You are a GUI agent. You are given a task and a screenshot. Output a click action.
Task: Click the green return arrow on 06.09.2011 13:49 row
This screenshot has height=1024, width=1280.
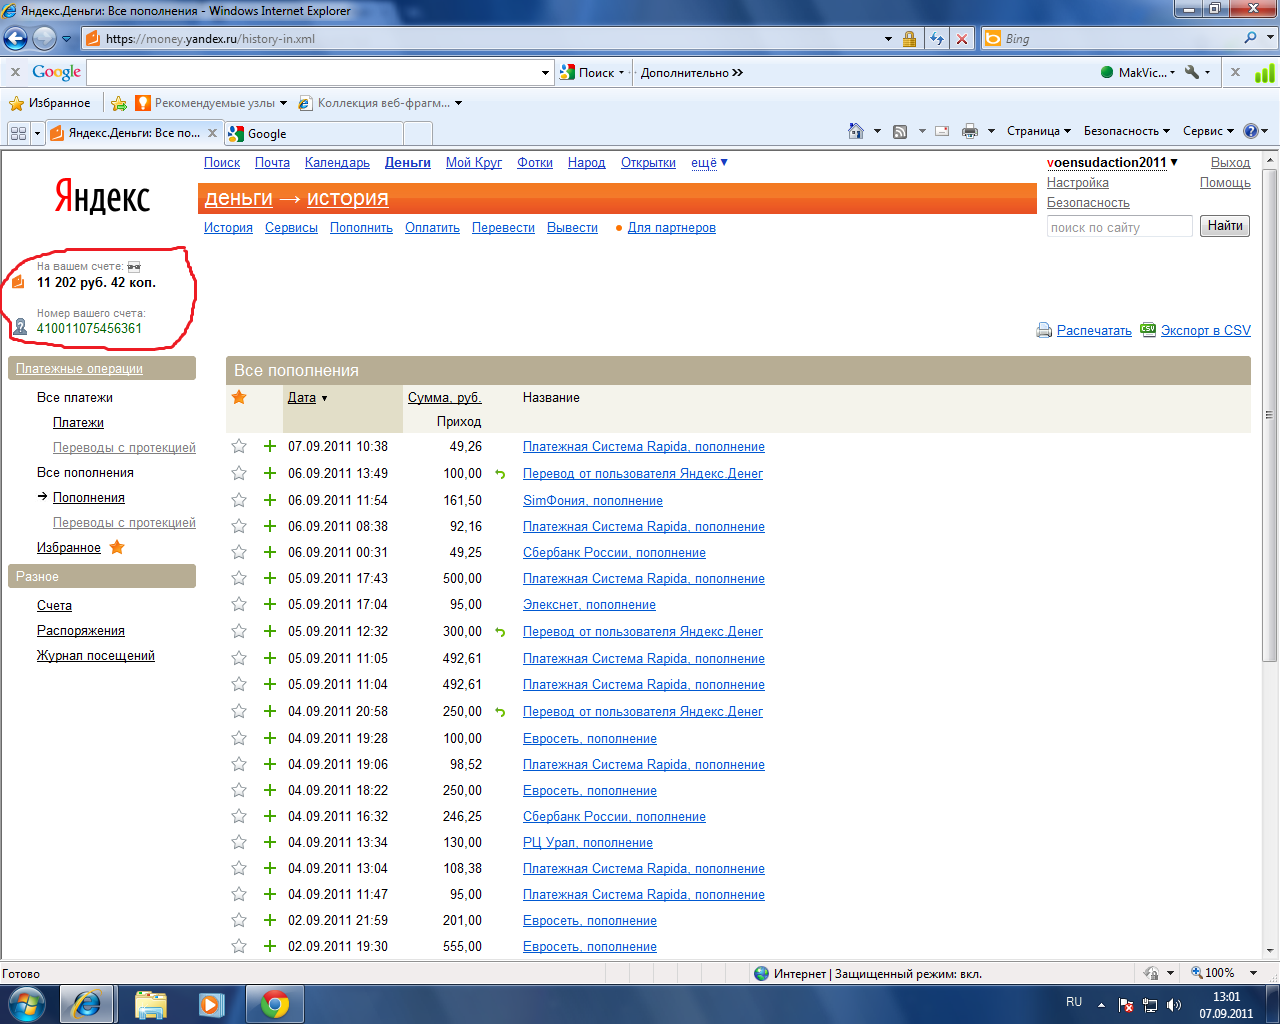pos(500,474)
